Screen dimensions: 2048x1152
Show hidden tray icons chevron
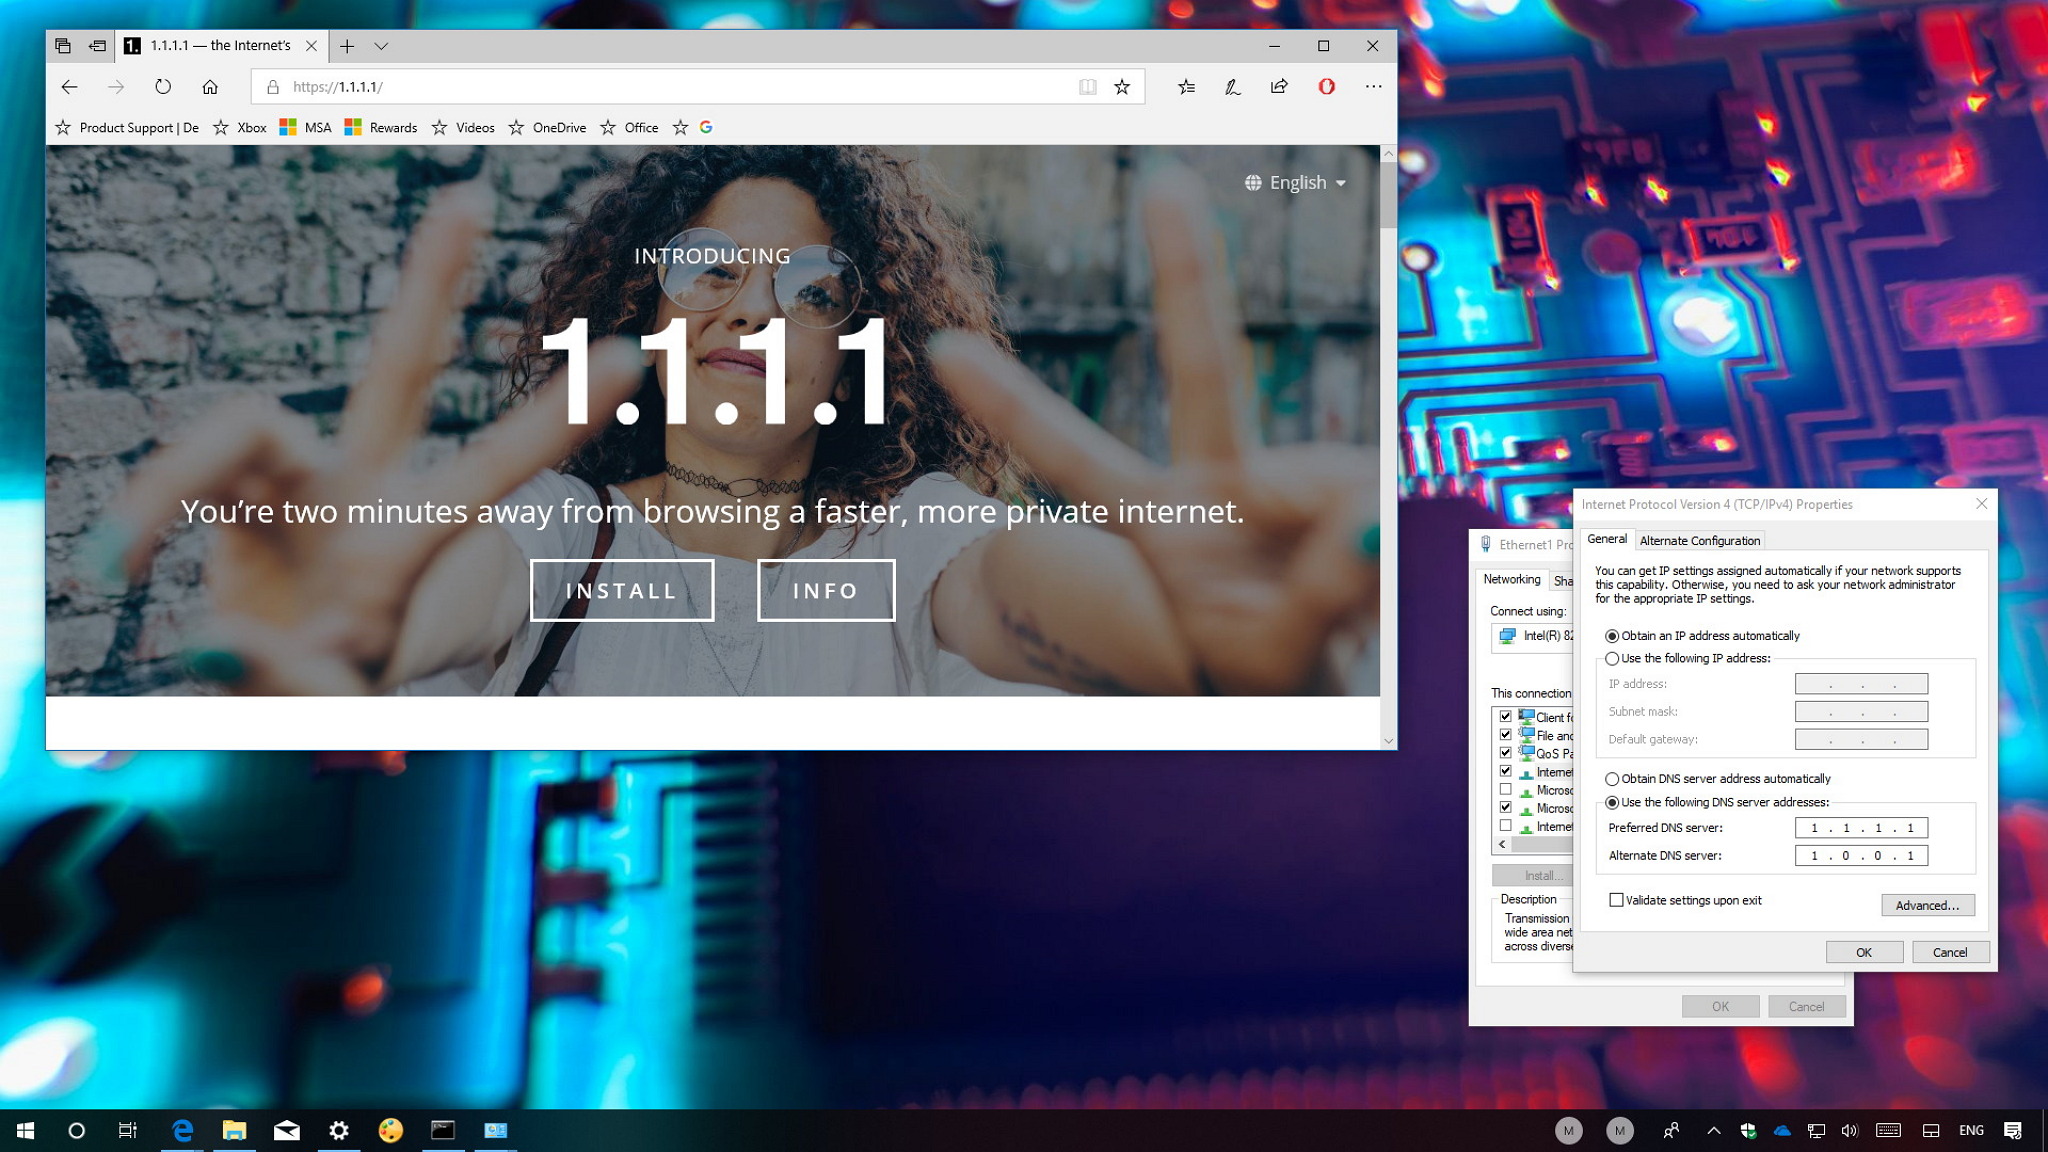pos(1714,1131)
